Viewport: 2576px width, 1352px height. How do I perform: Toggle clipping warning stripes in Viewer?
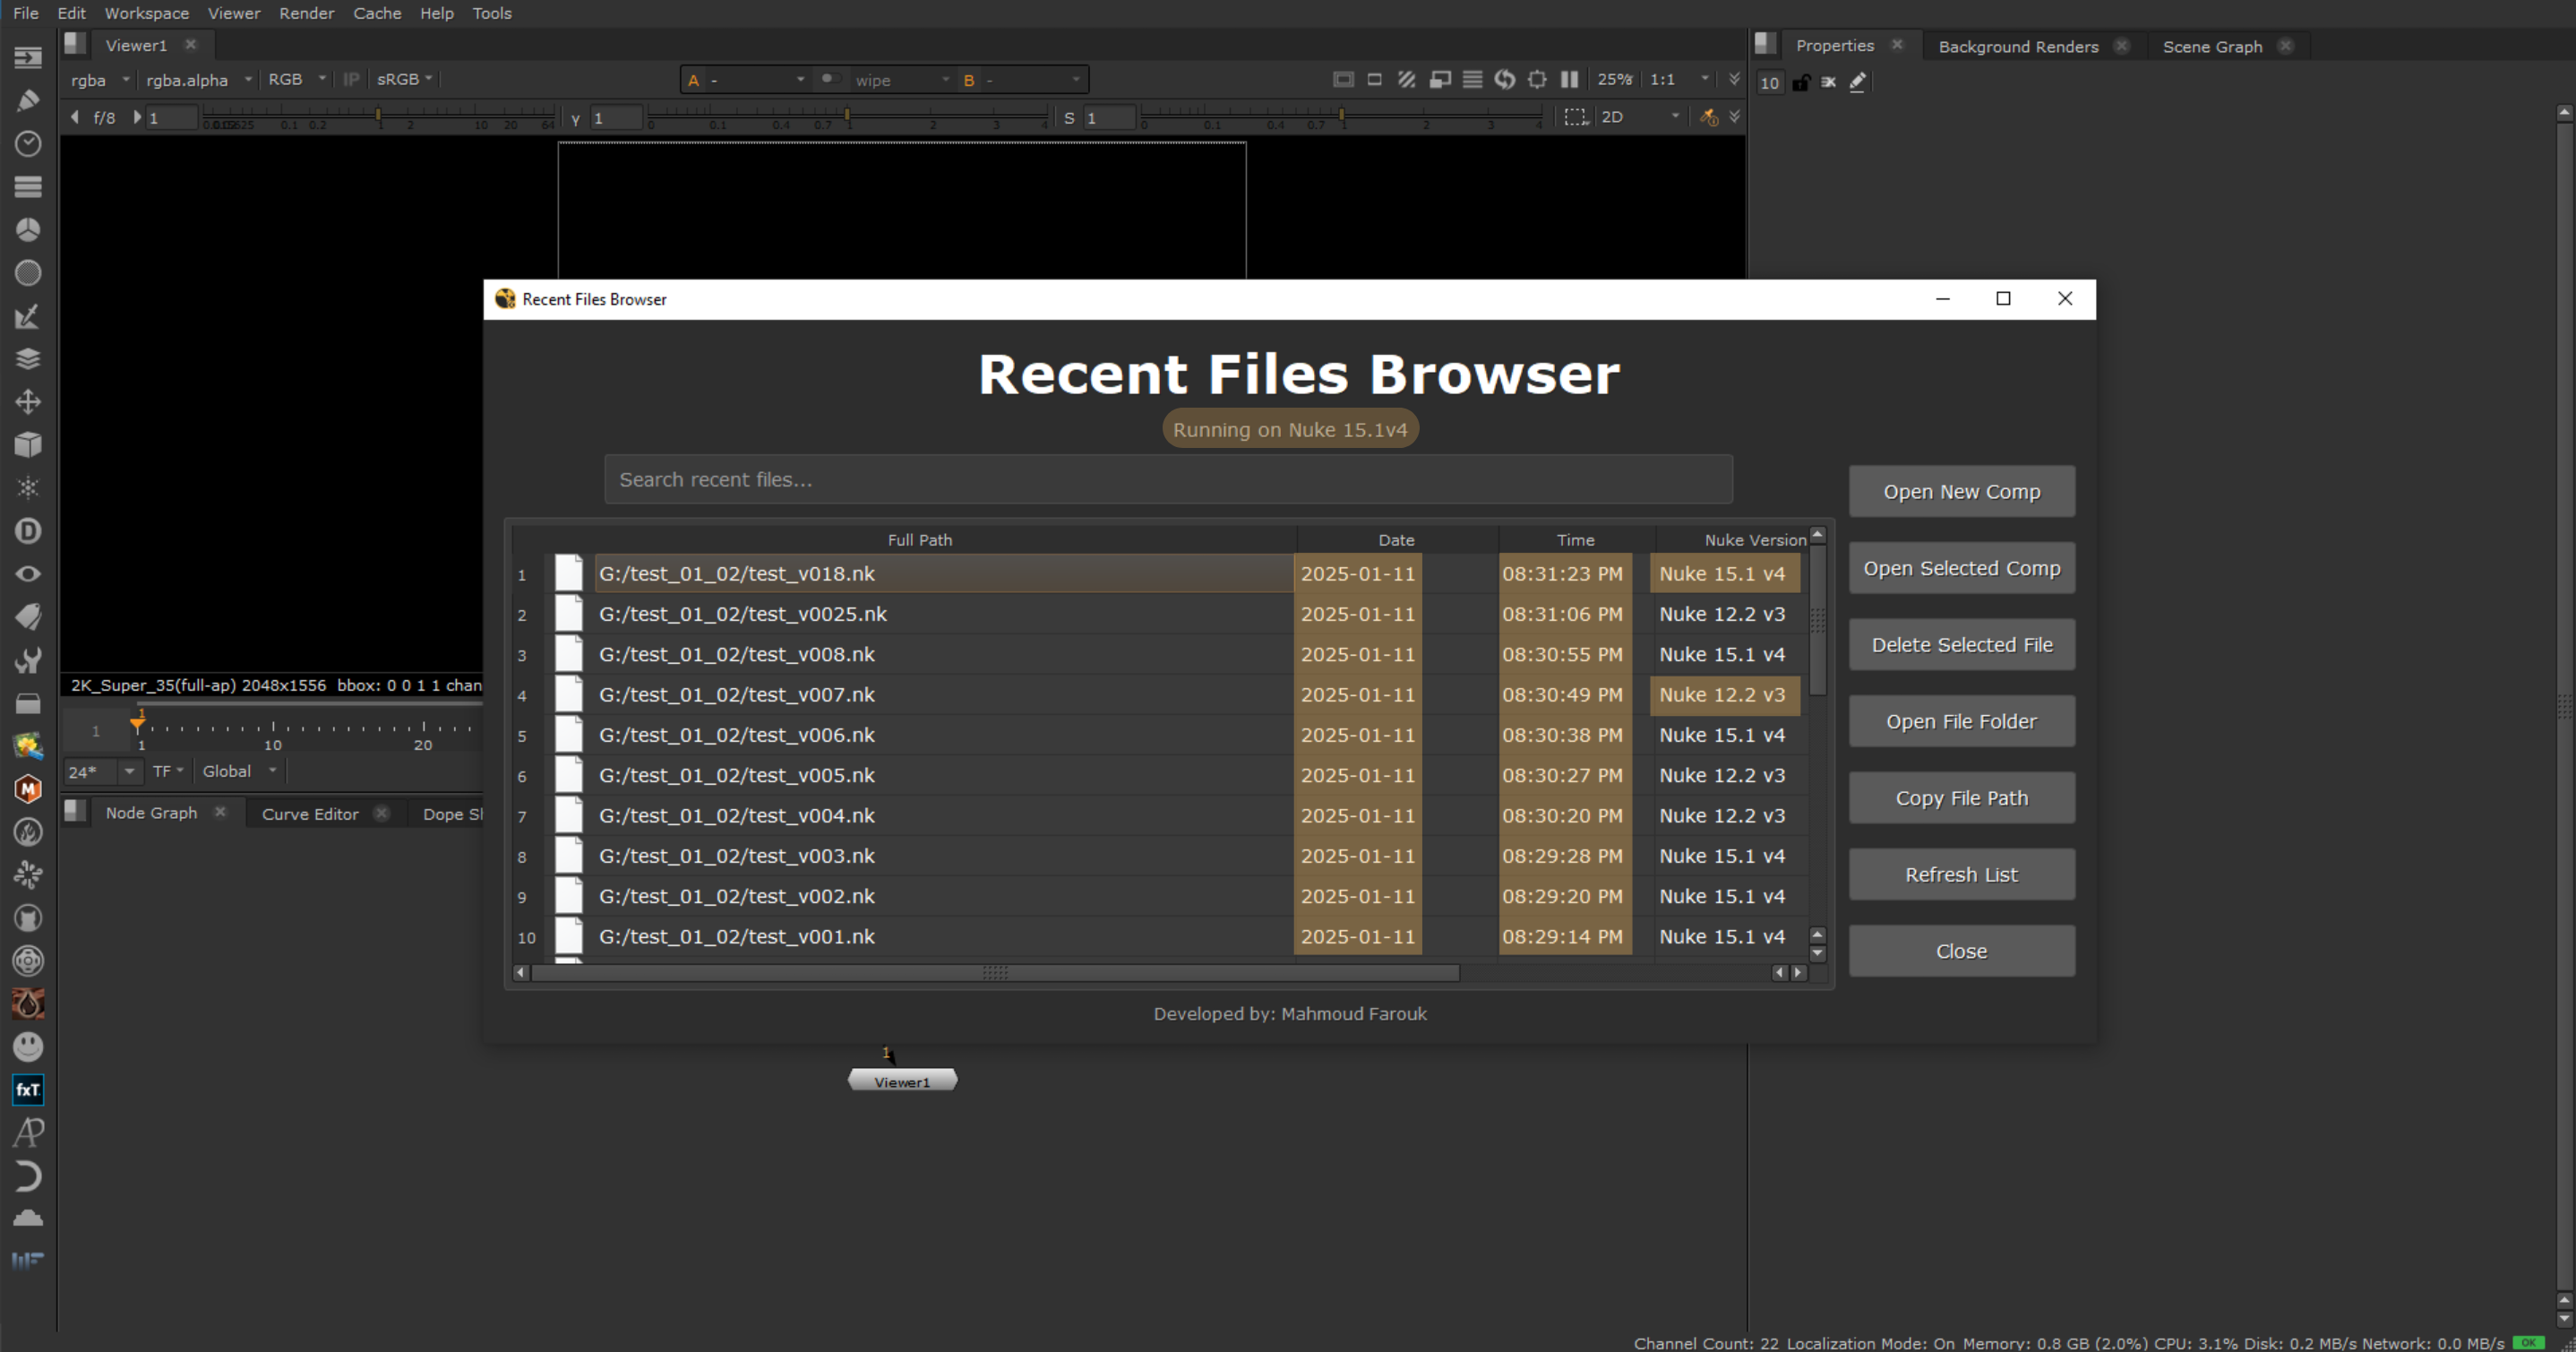click(x=1407, y=80)
